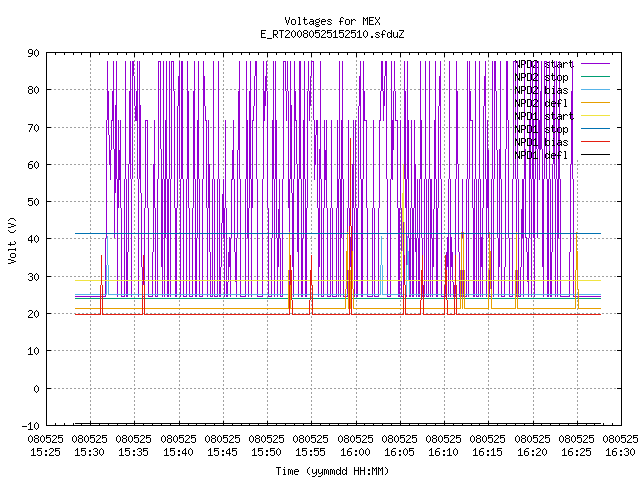Click the x-axis time label 15:50
This screenshot has width=640, height=480.
(267, 452)
